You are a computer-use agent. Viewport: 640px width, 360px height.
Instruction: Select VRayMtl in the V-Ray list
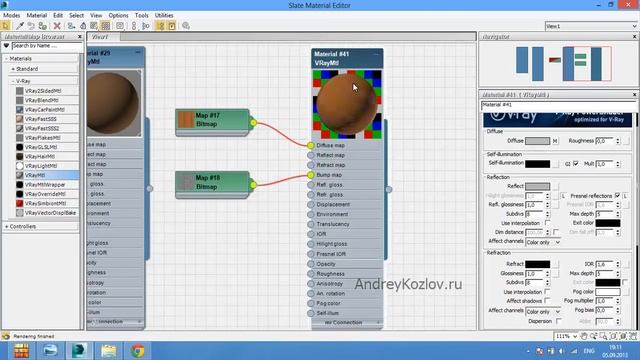pyautogui.click(x=47, y=175)
